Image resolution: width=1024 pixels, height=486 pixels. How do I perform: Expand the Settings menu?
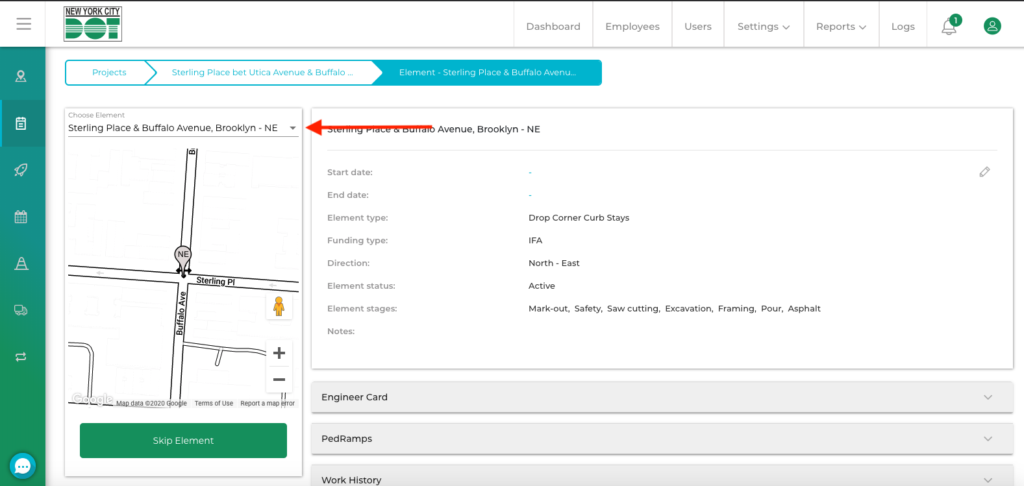763,27
